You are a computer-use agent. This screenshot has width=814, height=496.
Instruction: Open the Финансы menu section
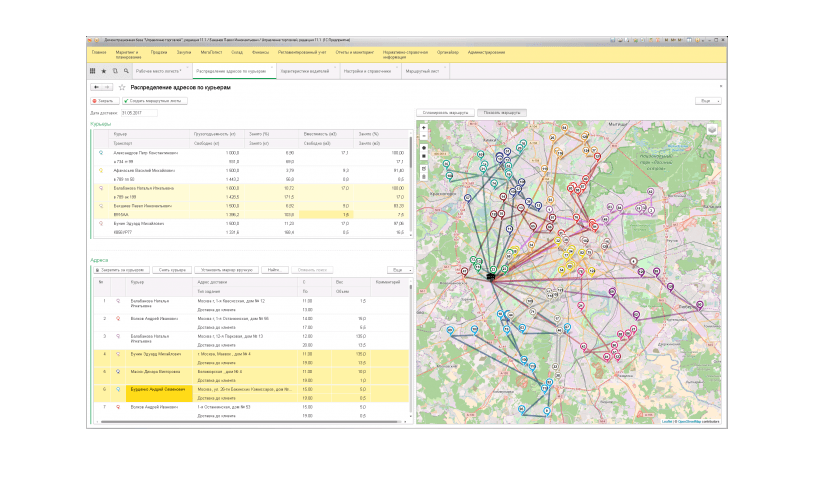pos(261,52)
